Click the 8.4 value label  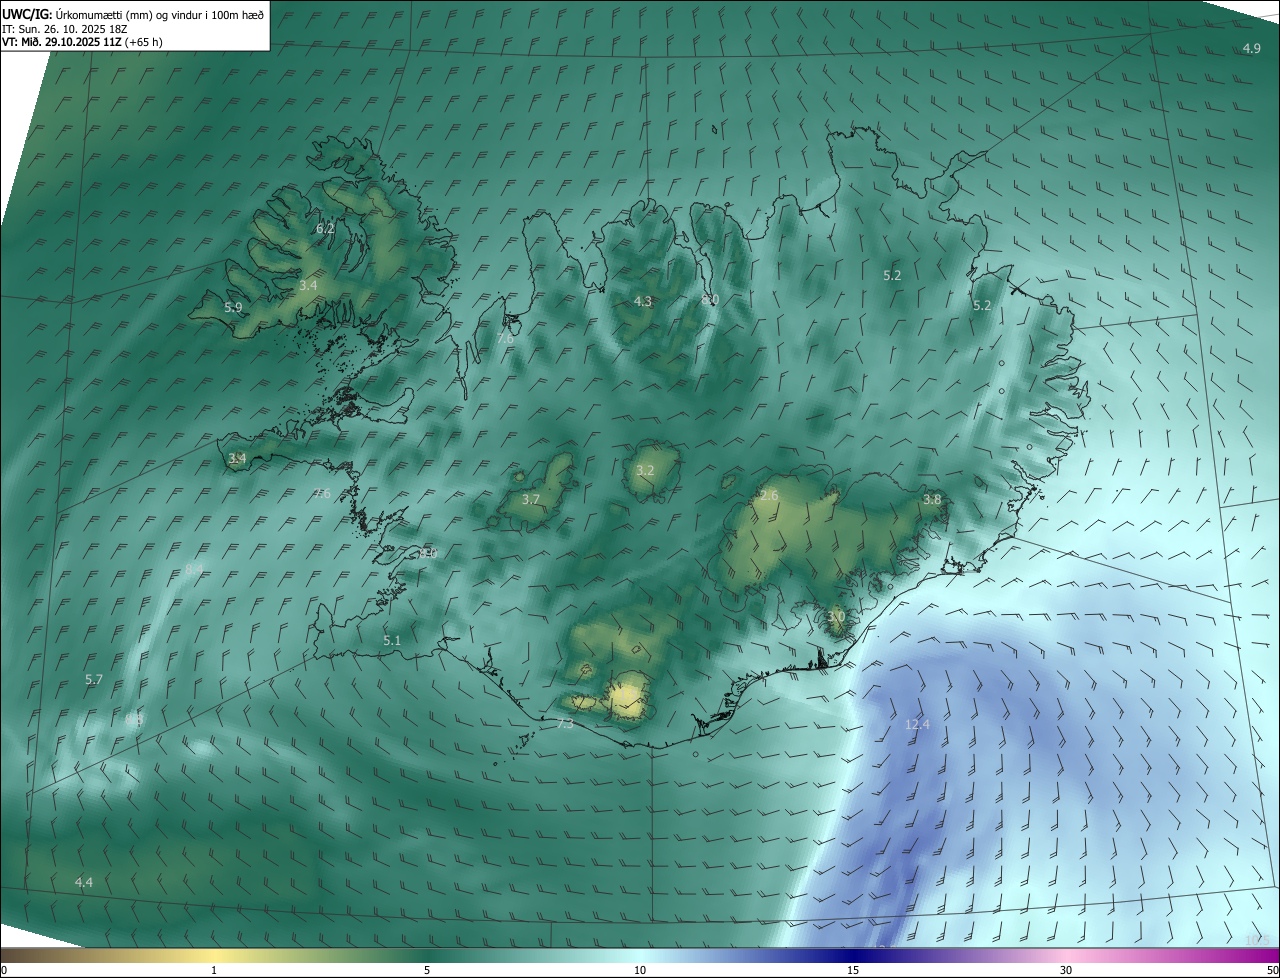point(194,569)
